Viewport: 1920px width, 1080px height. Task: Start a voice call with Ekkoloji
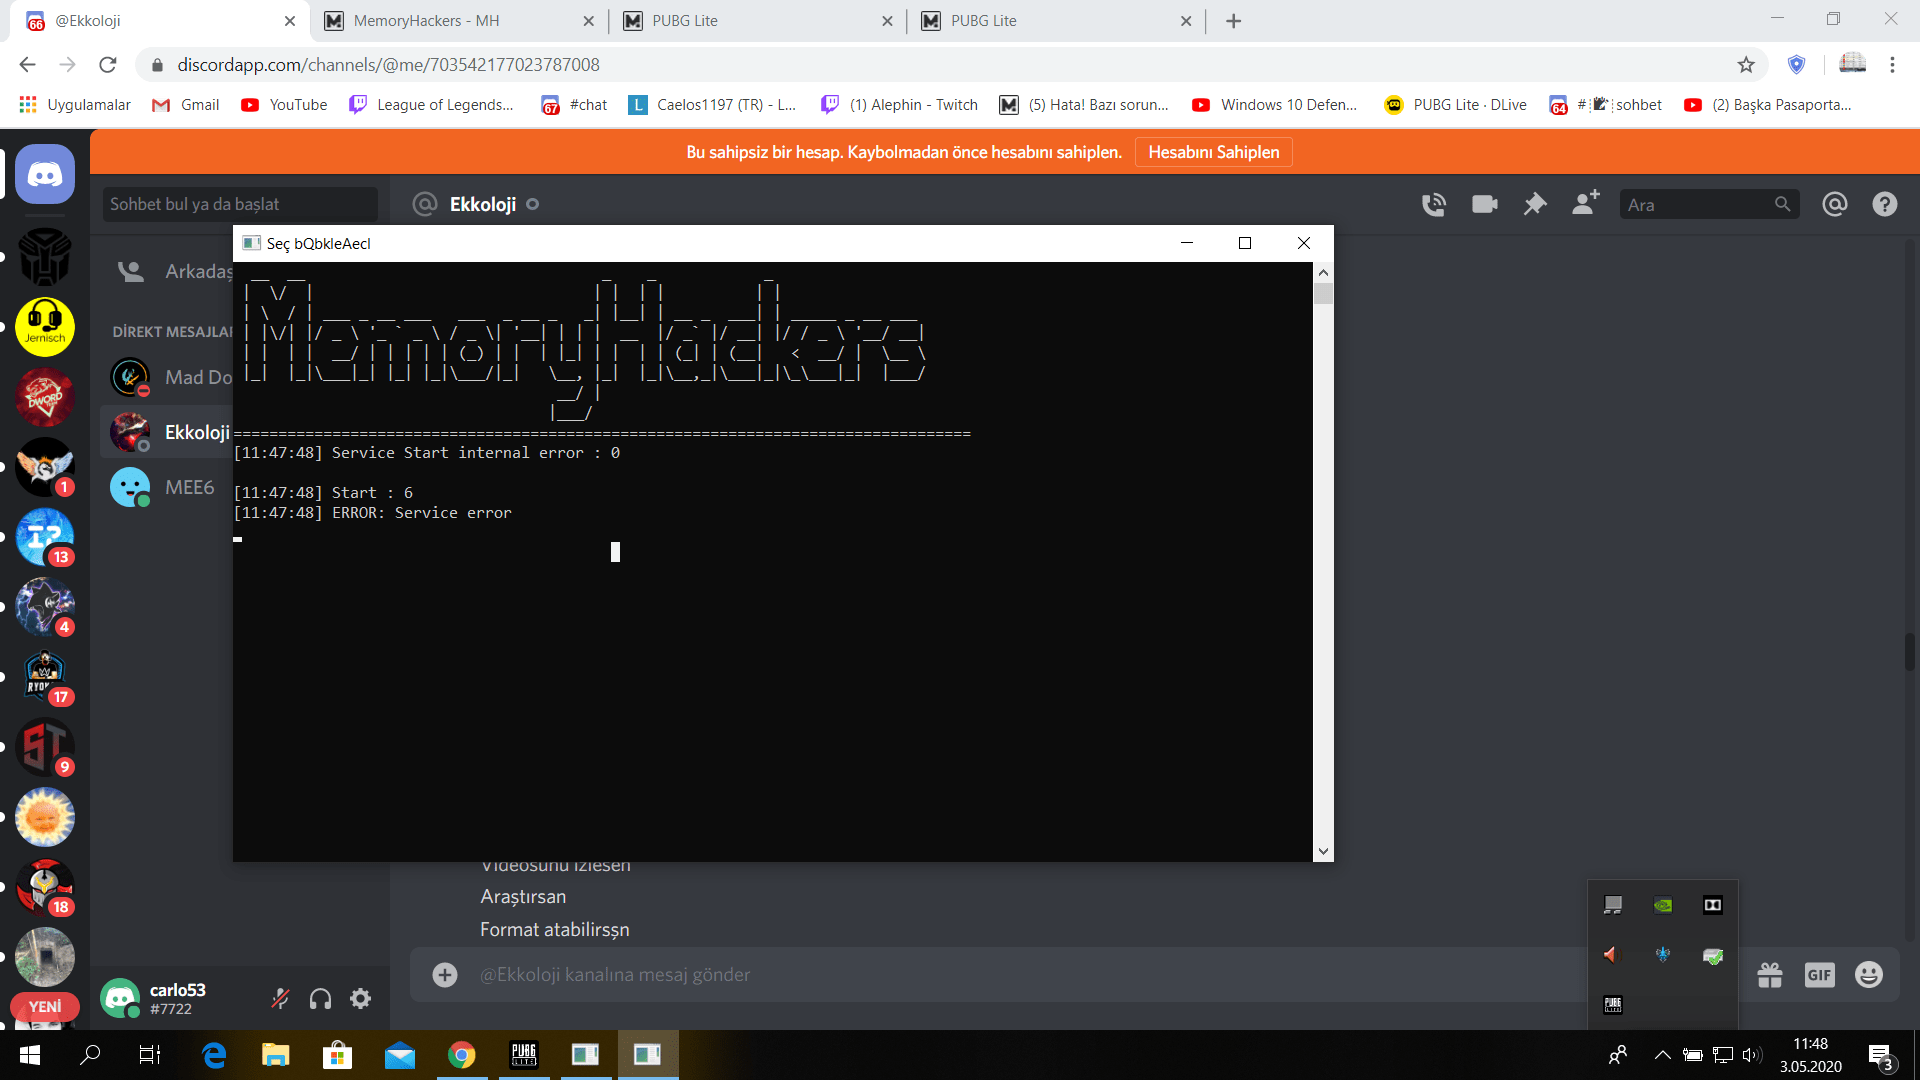tap(1434, 205)
